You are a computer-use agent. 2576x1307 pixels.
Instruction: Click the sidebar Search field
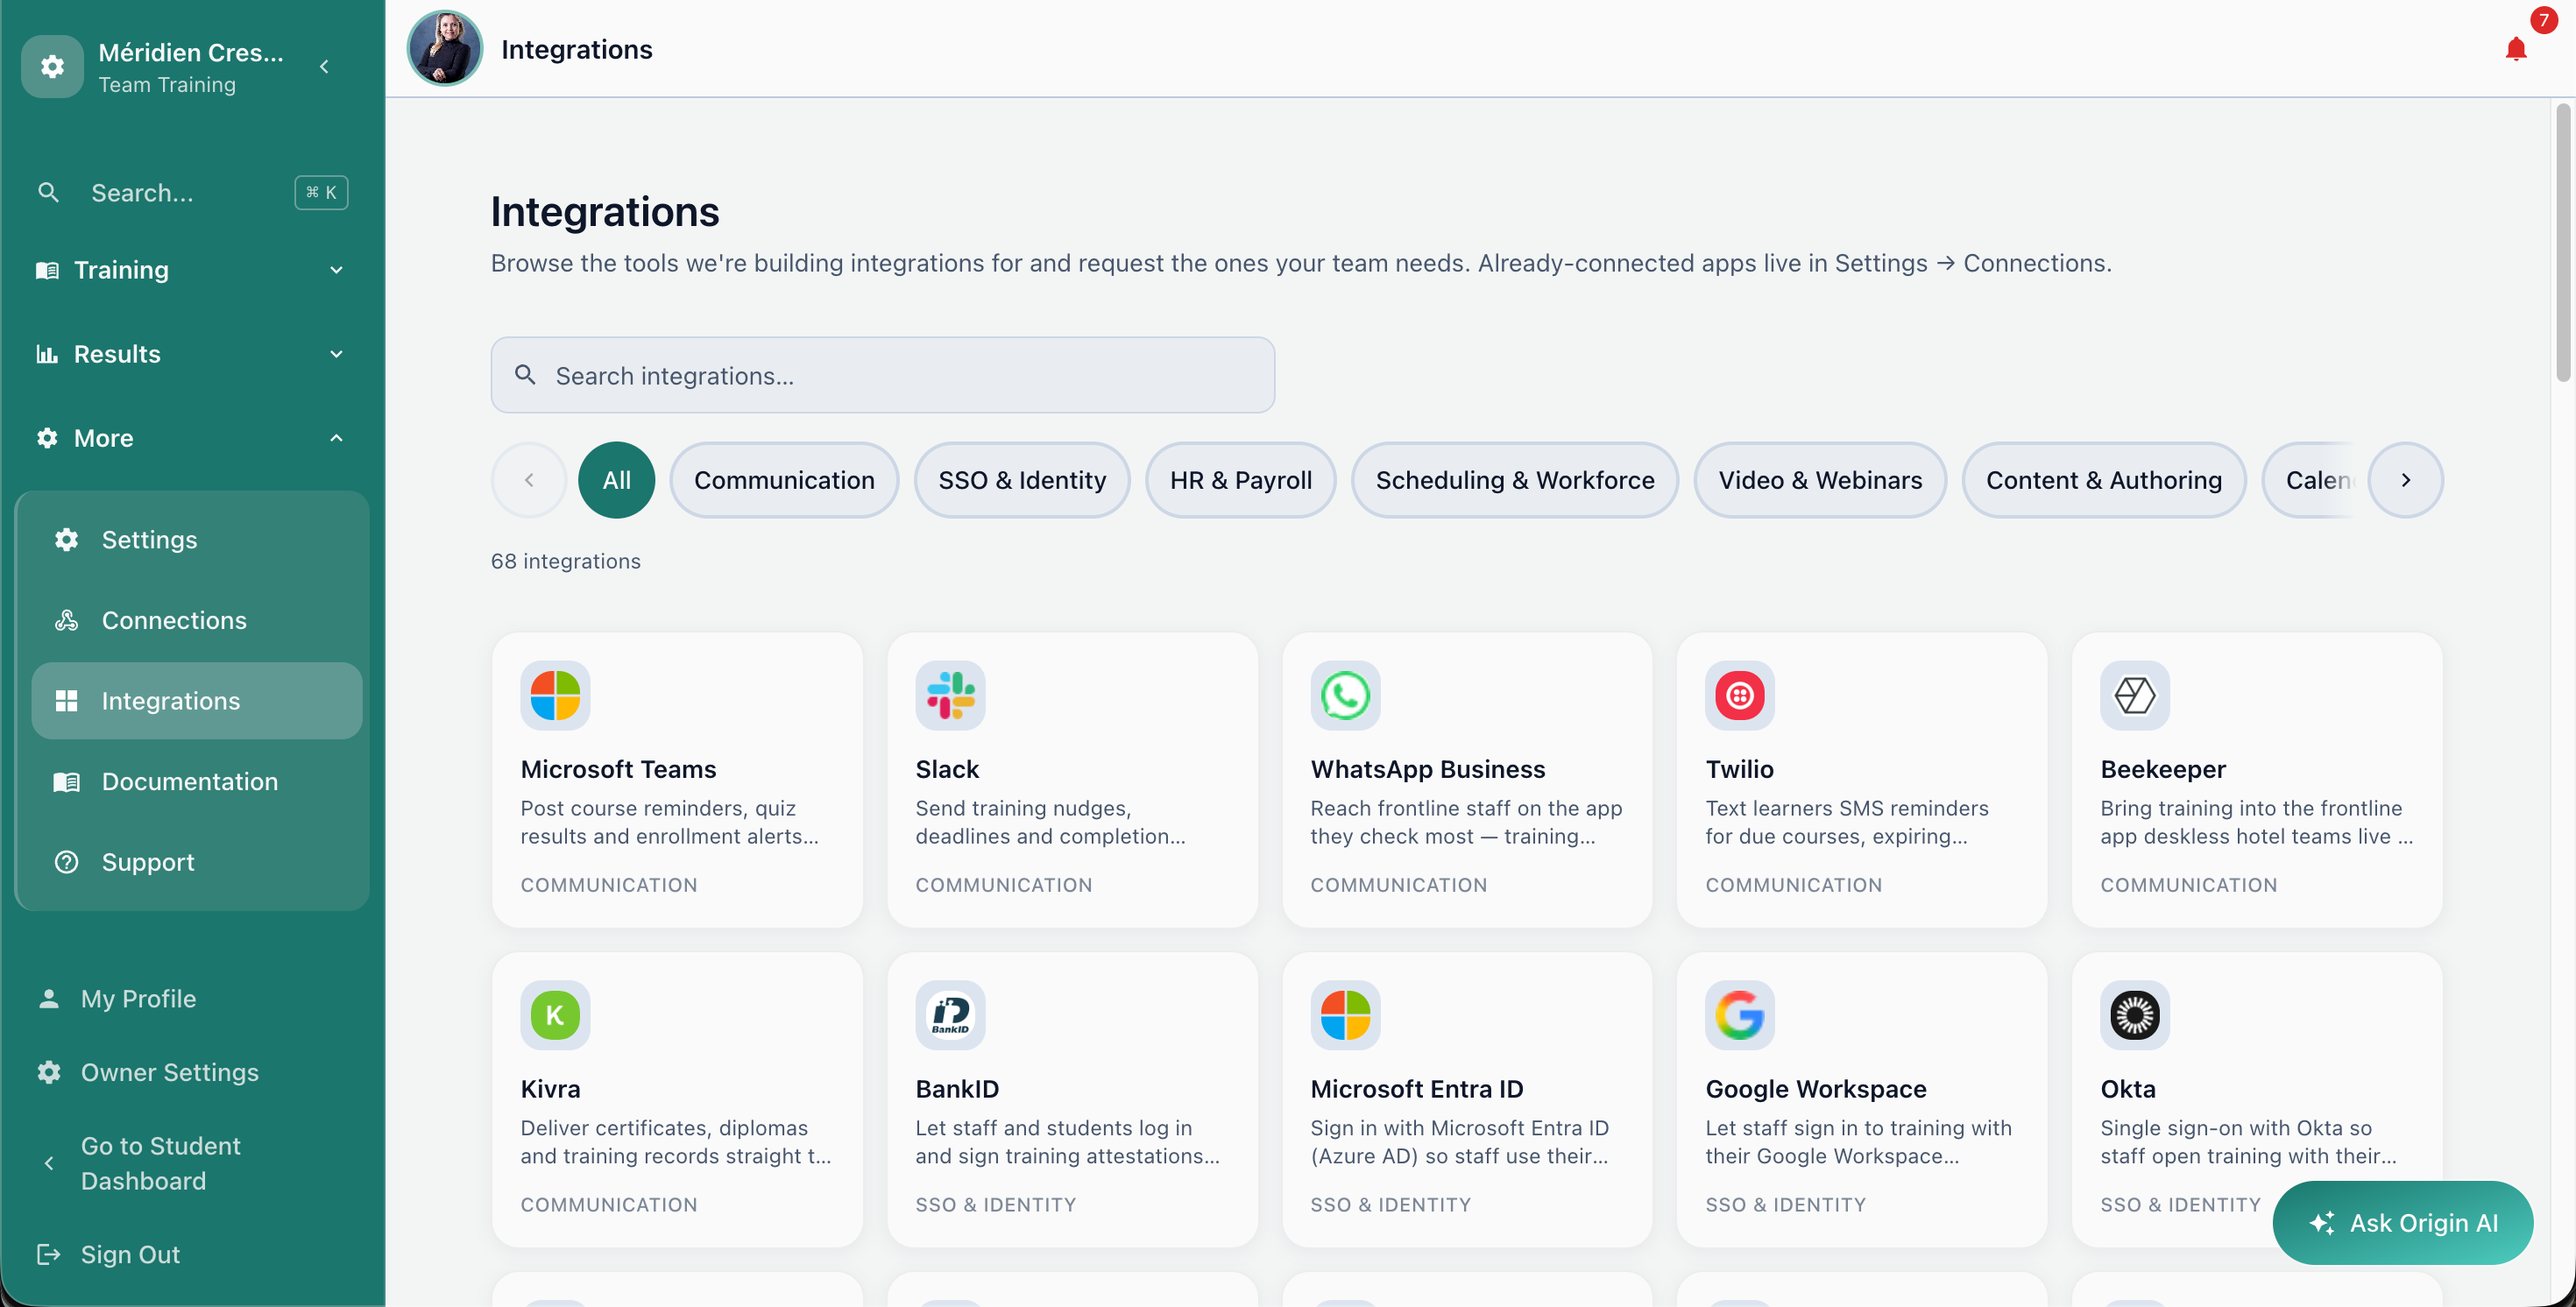tap(192, 192)
